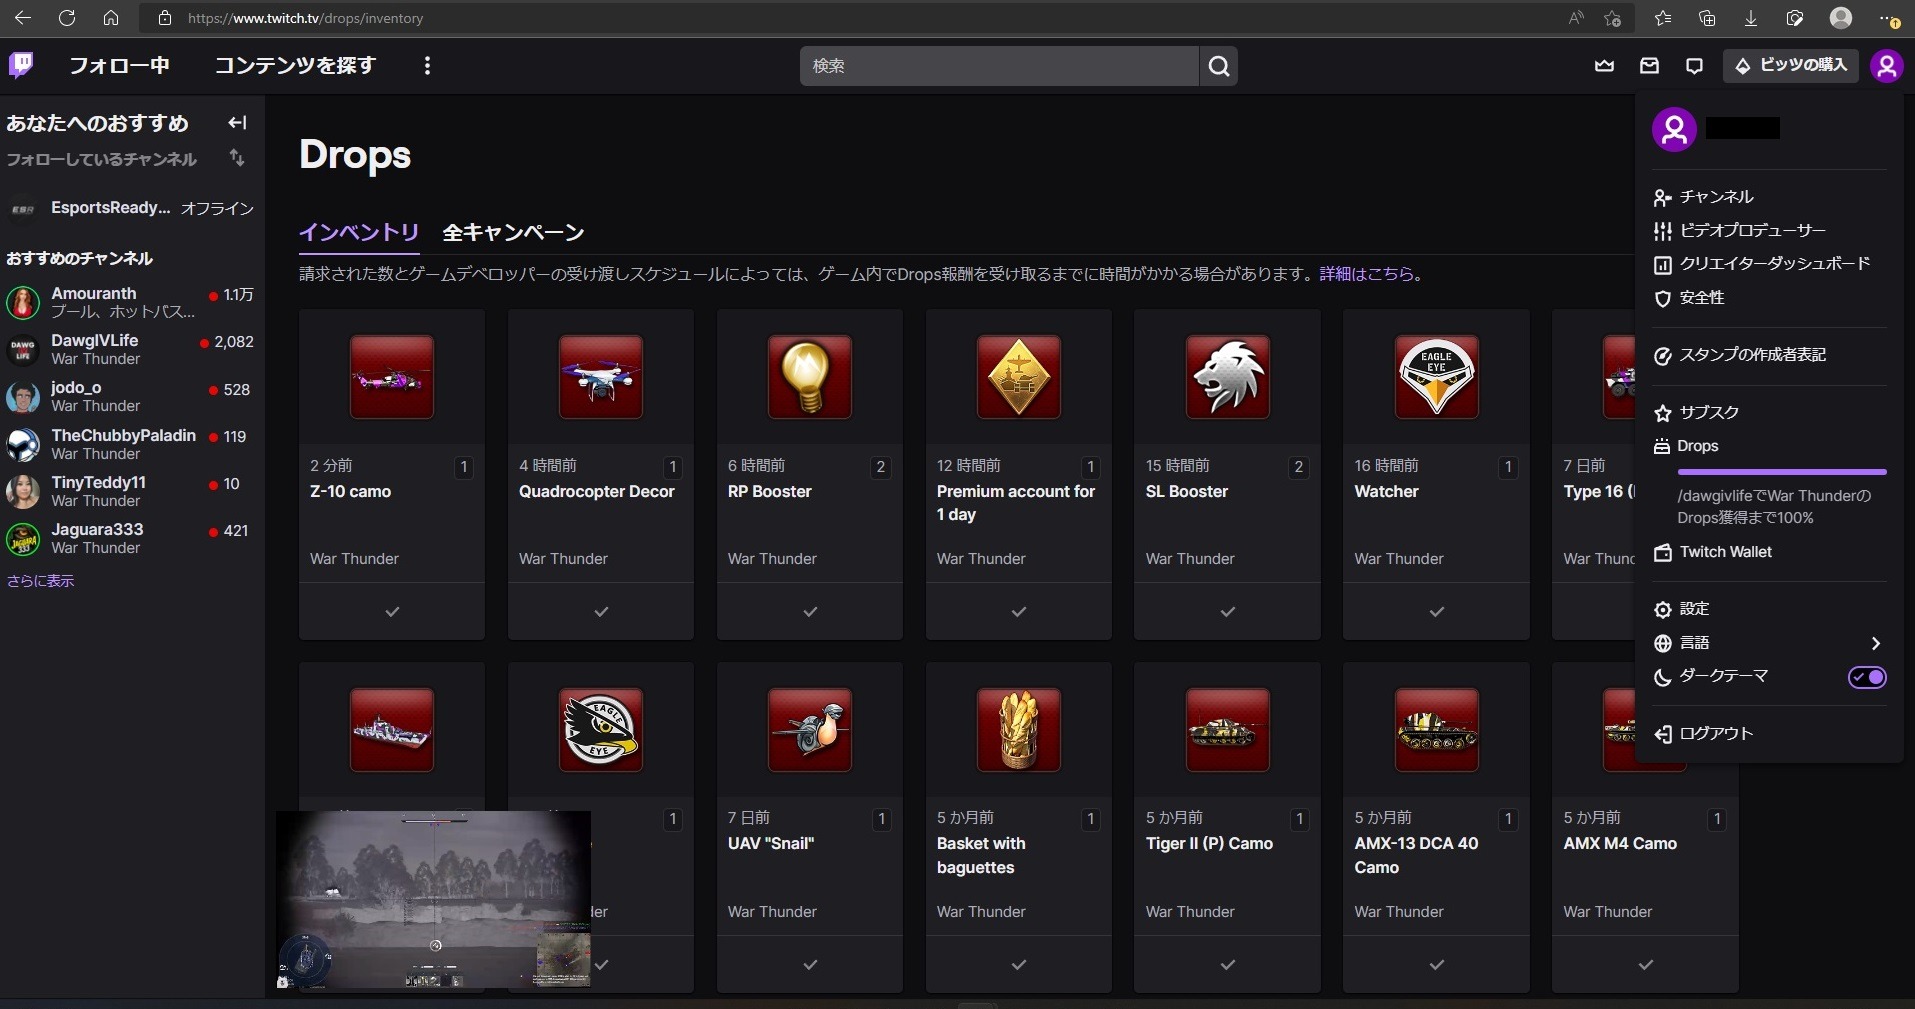
Task: Open browser collections icon
Action: [x=1707, y=18]
